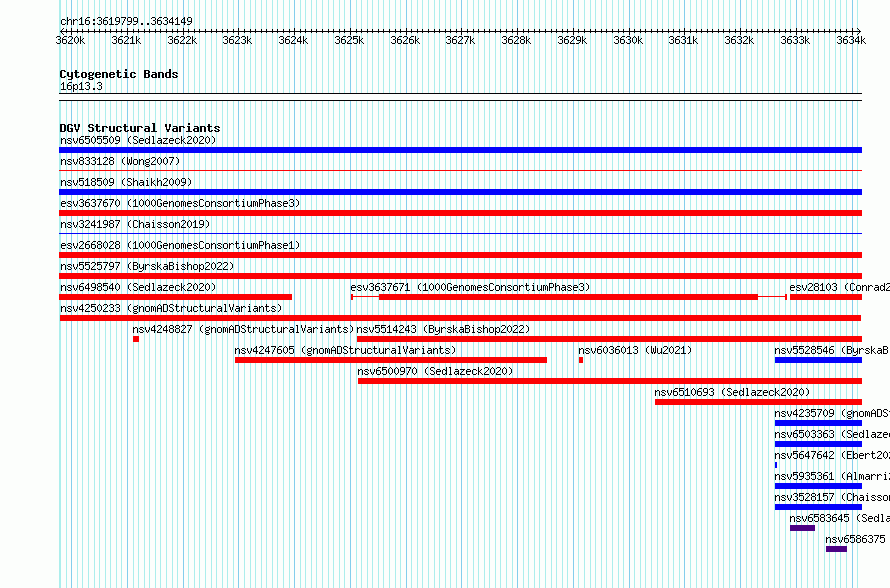Image resolution: width=890 pixels, height=588 pixels.
Task: Open the nsv6503363 label
Action: point(832,434)
